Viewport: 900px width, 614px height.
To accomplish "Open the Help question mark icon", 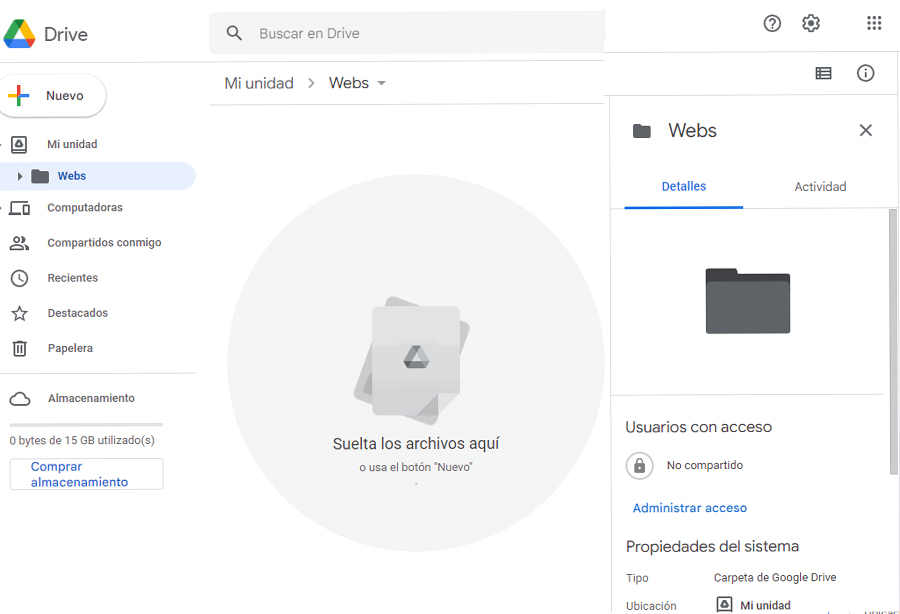I will 772,24.
